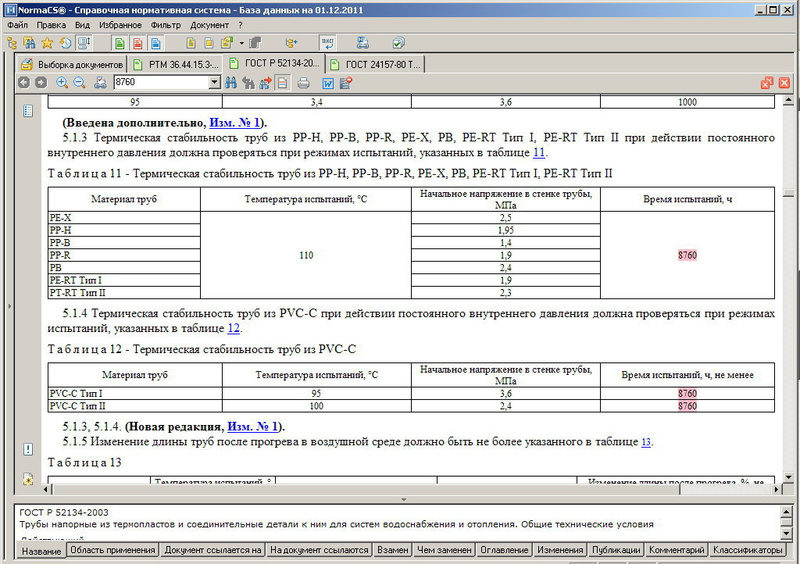Export document using the Word icon

click(326, 83)
